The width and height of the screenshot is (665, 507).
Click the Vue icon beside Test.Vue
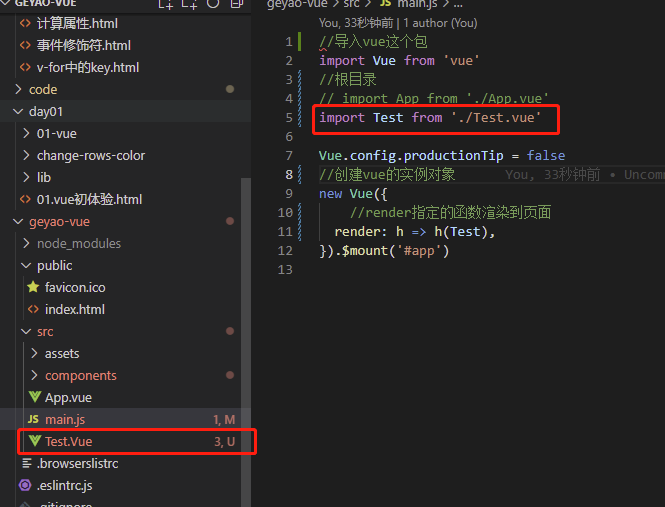tap(35, 441)
